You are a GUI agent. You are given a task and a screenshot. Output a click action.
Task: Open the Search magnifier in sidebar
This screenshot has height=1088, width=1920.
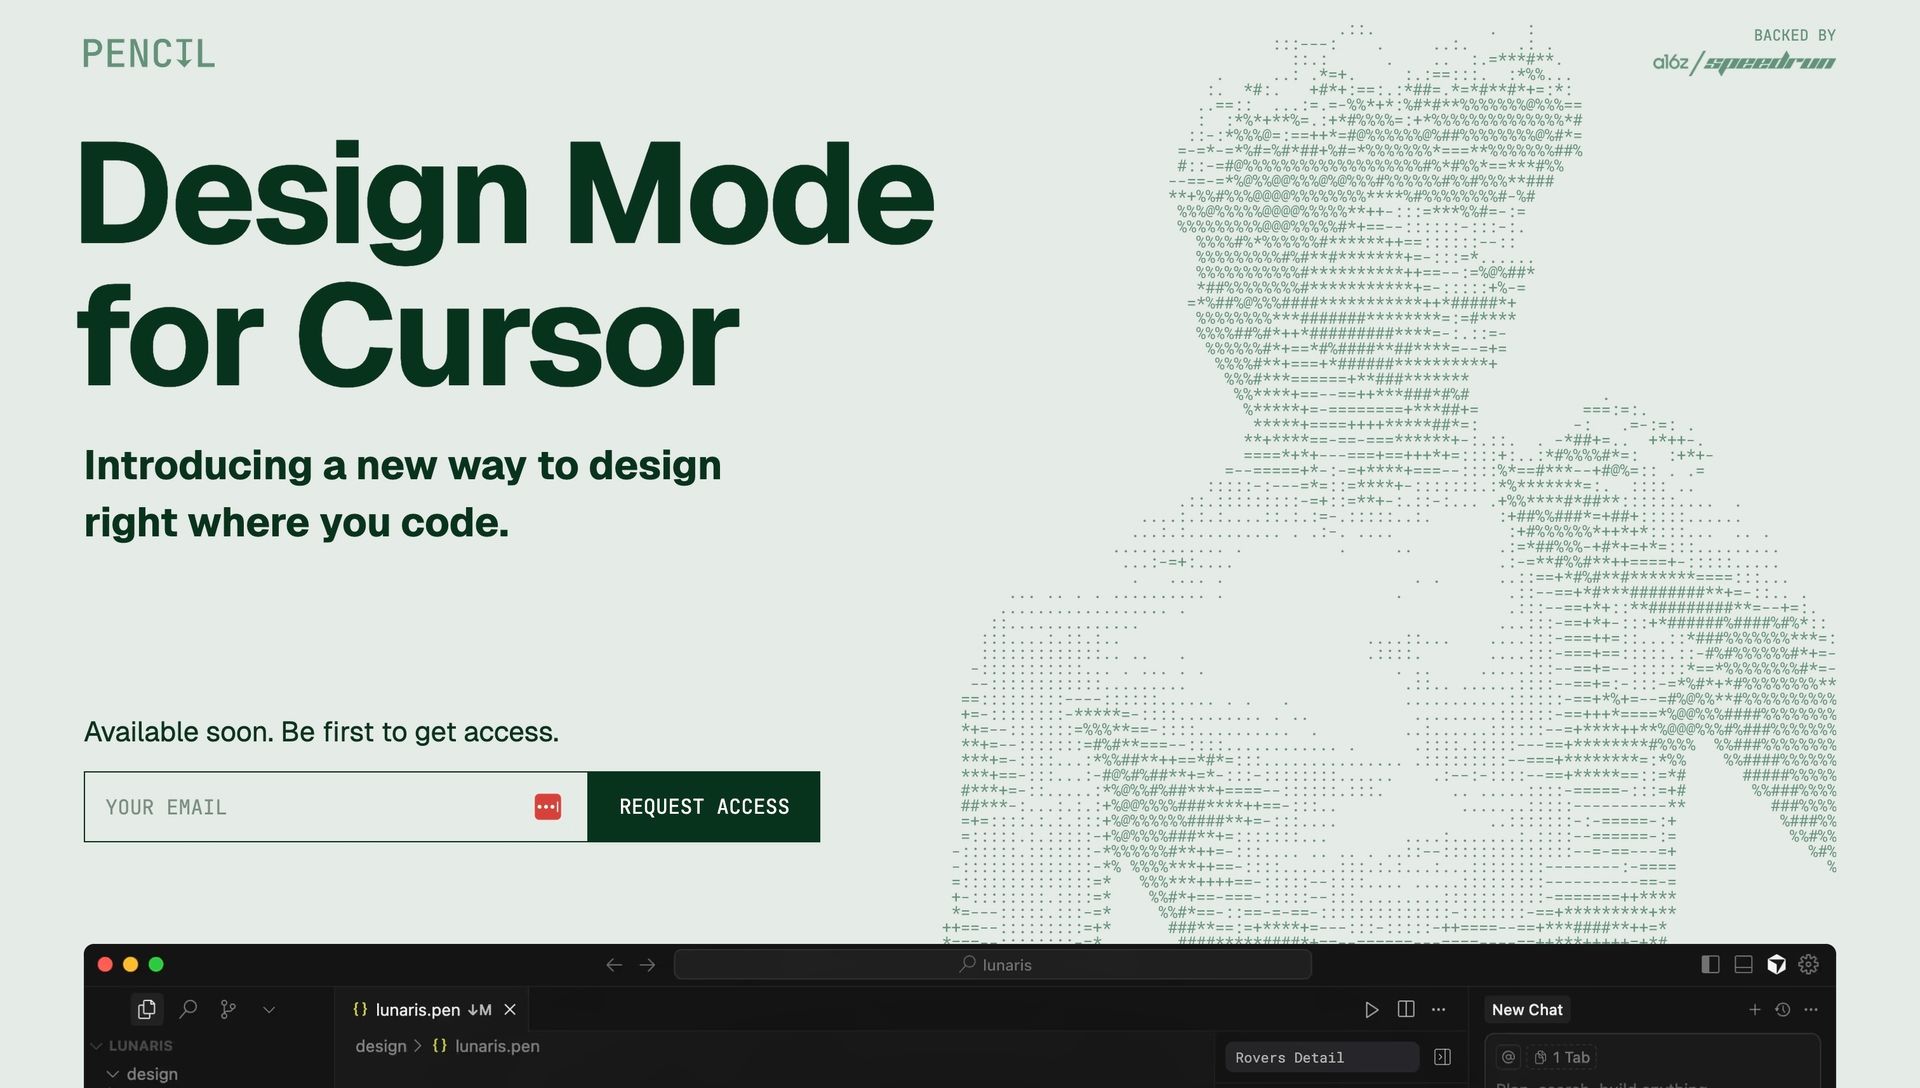coord(188,1009)
